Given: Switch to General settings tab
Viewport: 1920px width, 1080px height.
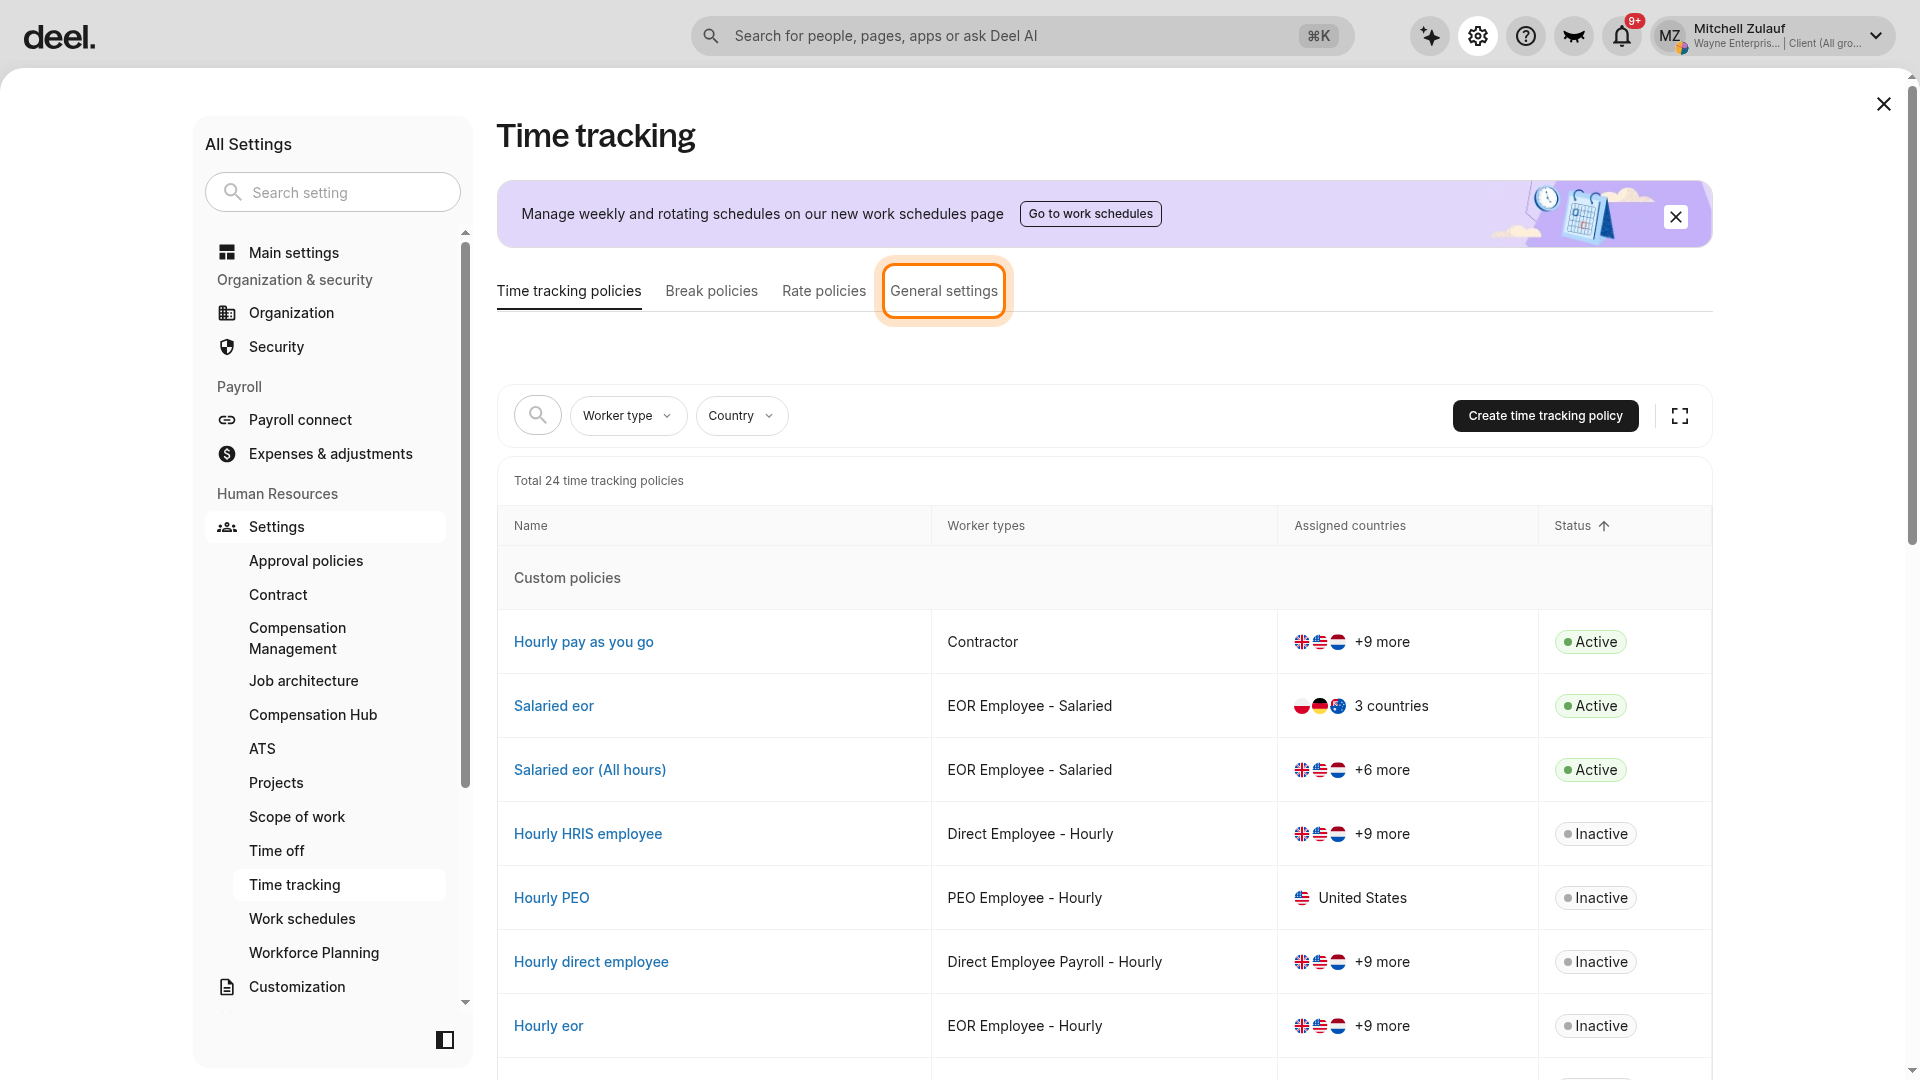Looking at the screenshot, I should tap(944, 291).
